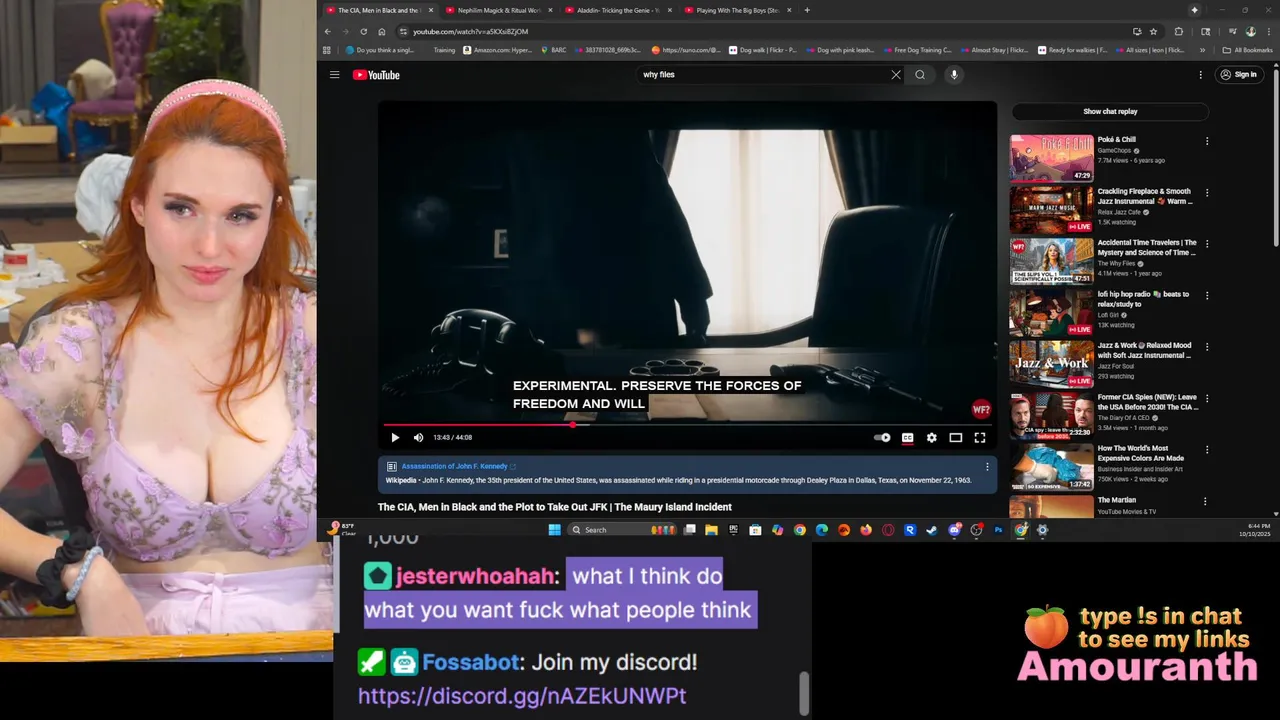The height and width of the screenshot is (720, 1280).
Task: Open options for Poké & Chill video
Action: 1207,141
